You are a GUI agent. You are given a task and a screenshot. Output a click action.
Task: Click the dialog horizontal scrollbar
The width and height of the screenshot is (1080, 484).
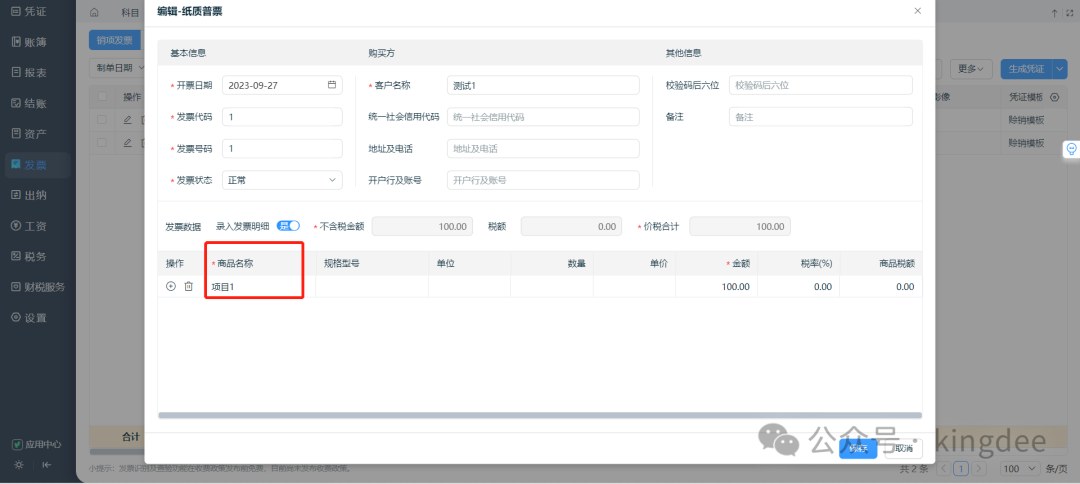pos(540,415)
